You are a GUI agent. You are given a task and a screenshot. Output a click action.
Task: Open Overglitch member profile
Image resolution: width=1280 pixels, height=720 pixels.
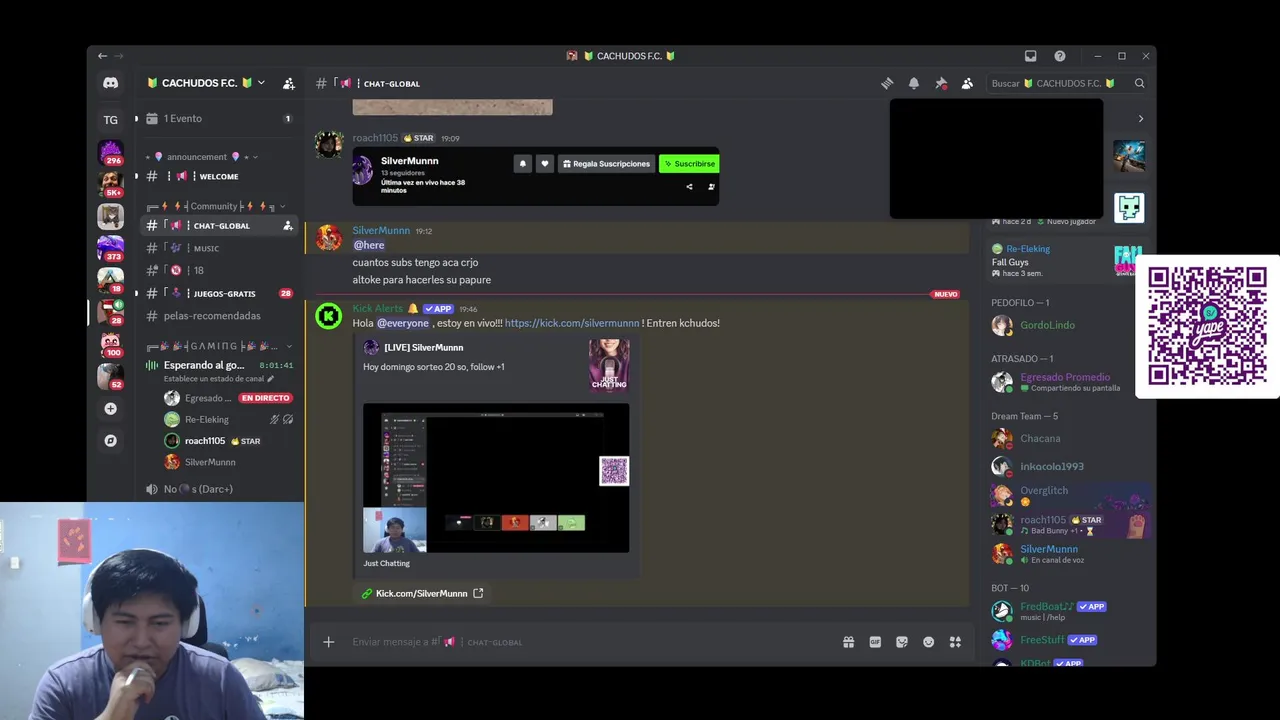pos(1067,494)
